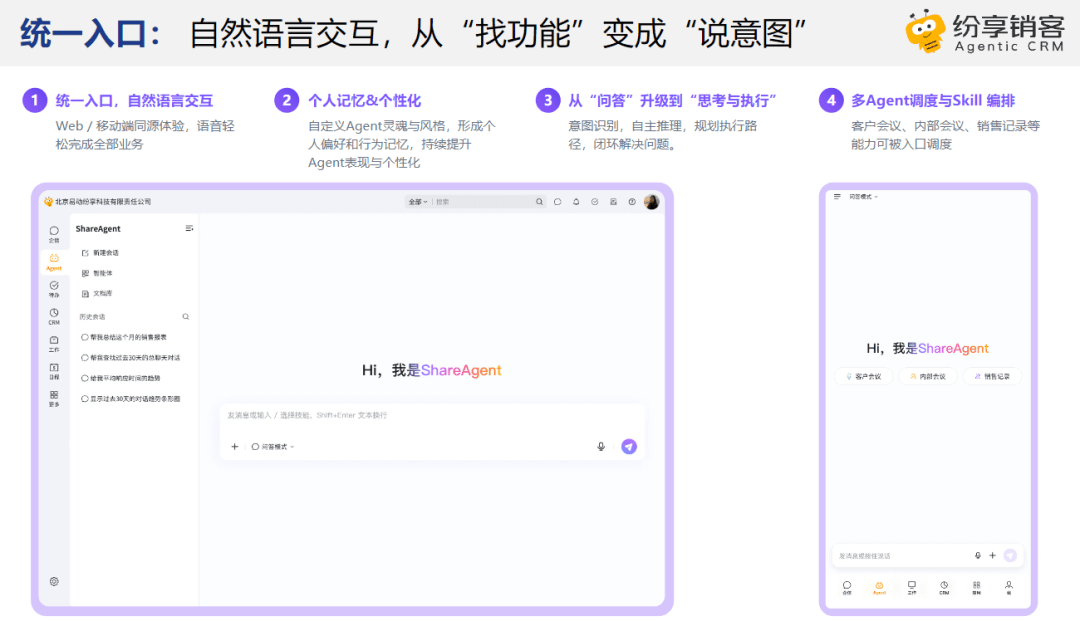Tap 销售记录 chip in mobile view
This screenshot has height=621, width=1080.
992,377
